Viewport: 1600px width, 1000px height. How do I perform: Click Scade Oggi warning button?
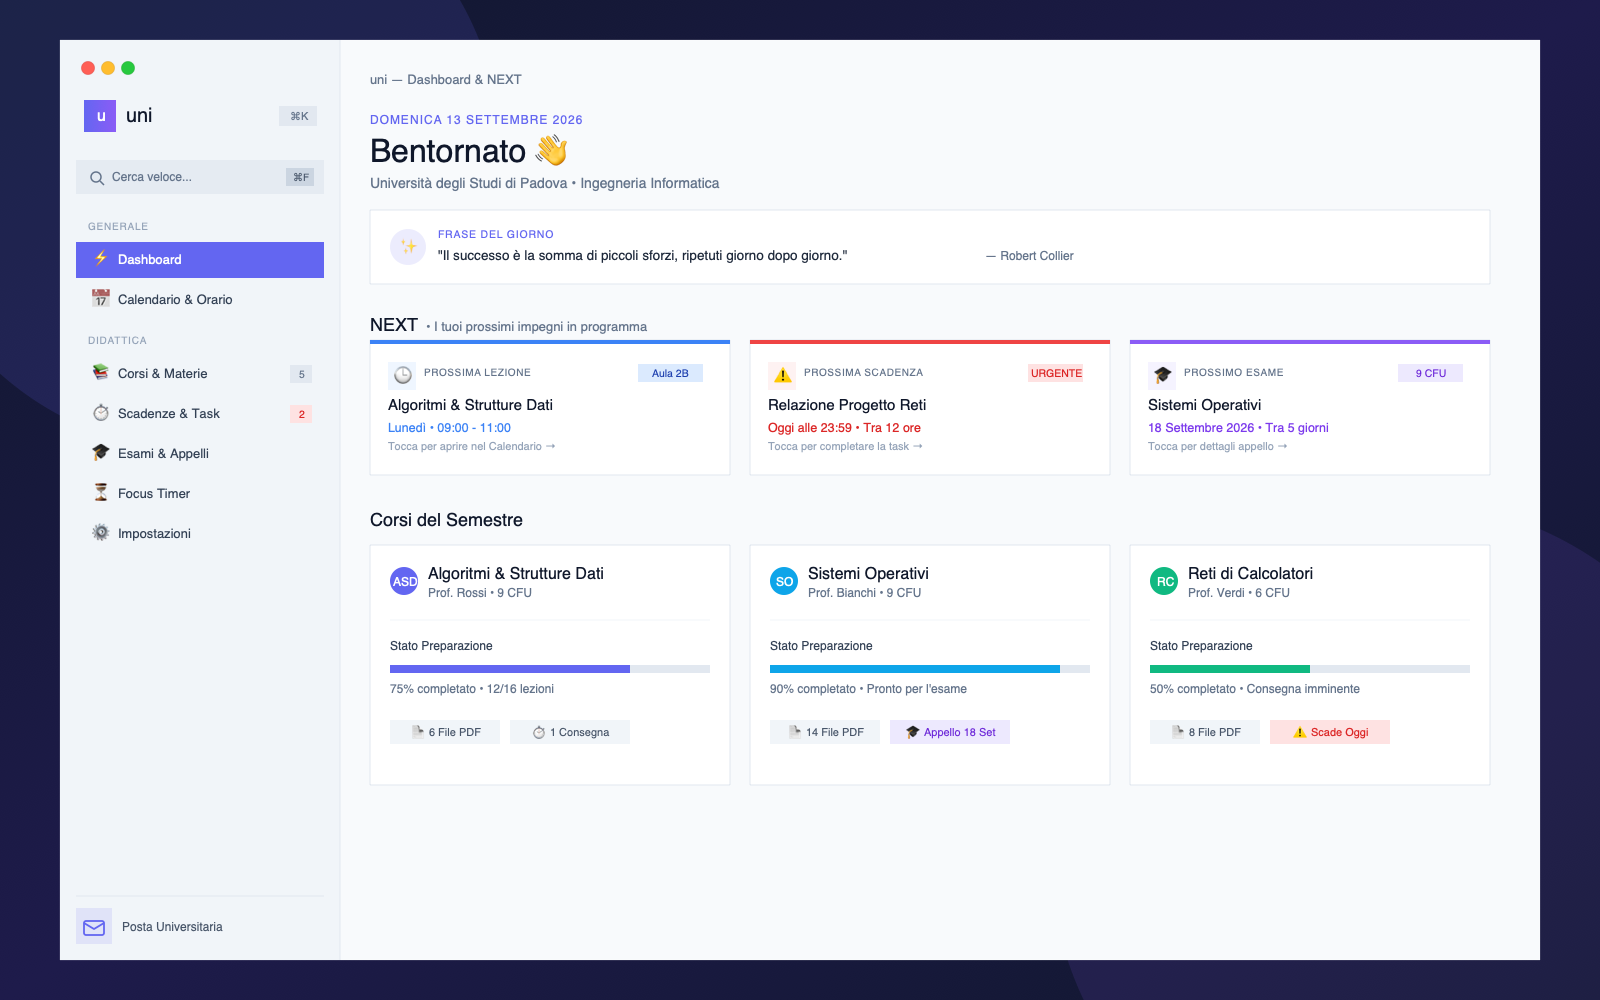pyautogui.click(x=1330, y=732)
